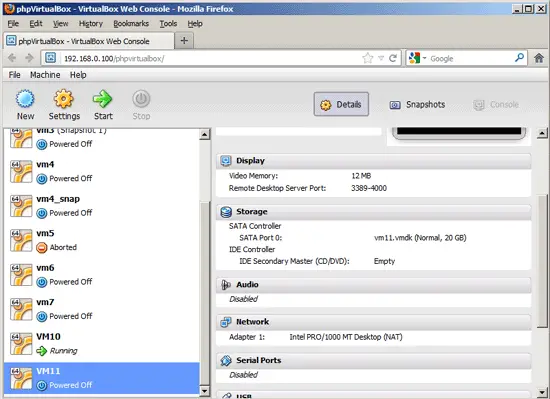Bookmark the page with the star icon
550x399 pixels.
pyautogui.click(x=368, y=58)
